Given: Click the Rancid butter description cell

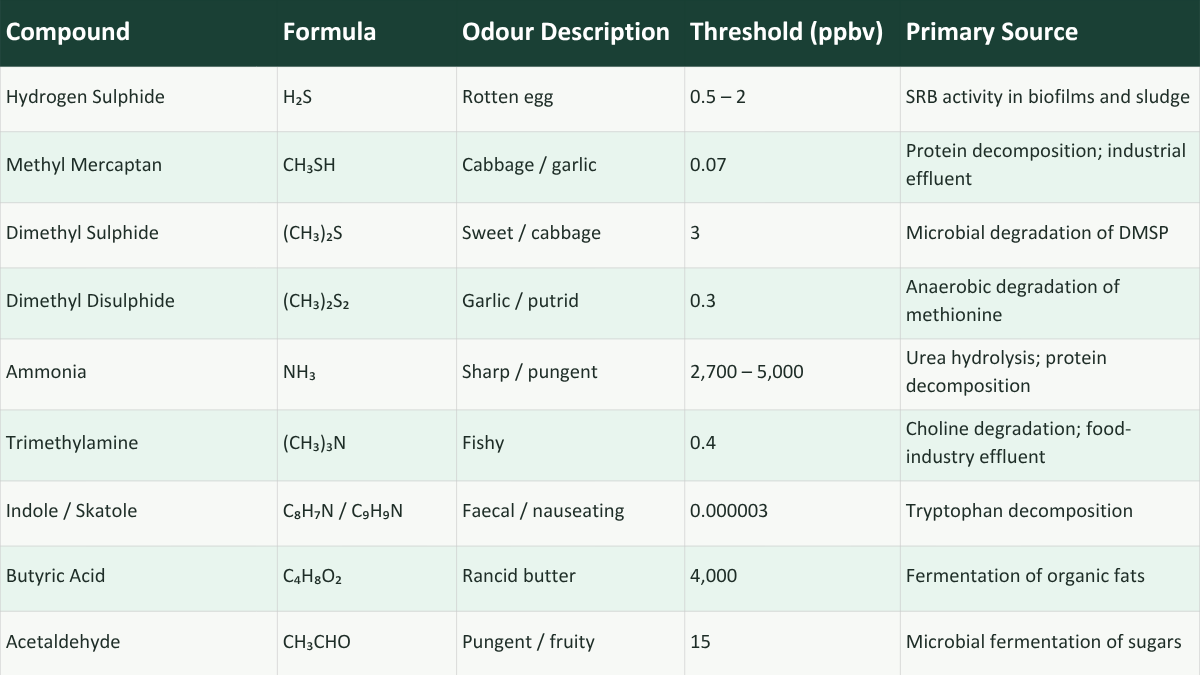Looking at the screenshot, I should click(x=519, y=576).
